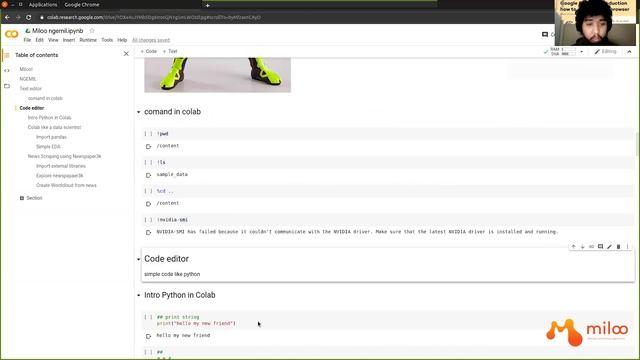Star the Miloo ngemil.ipynb notebook
Viewport: 640px width, 360px height.
[92, 31]
